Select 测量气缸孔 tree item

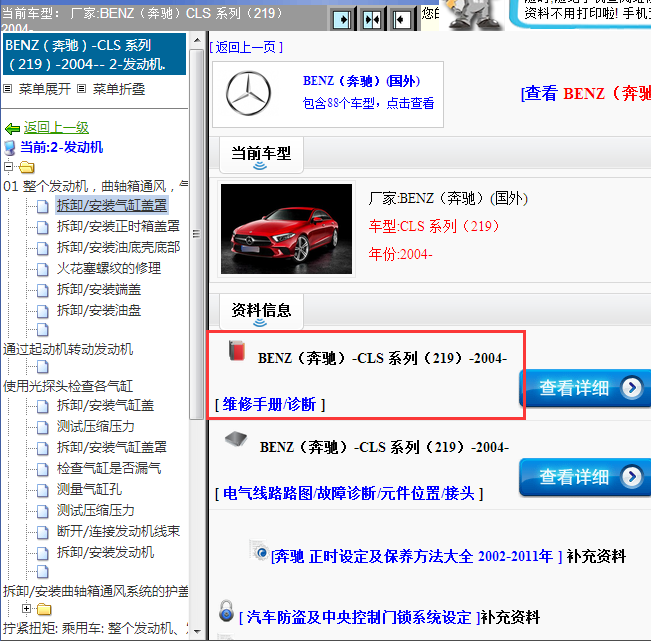[x=89, y=489]
